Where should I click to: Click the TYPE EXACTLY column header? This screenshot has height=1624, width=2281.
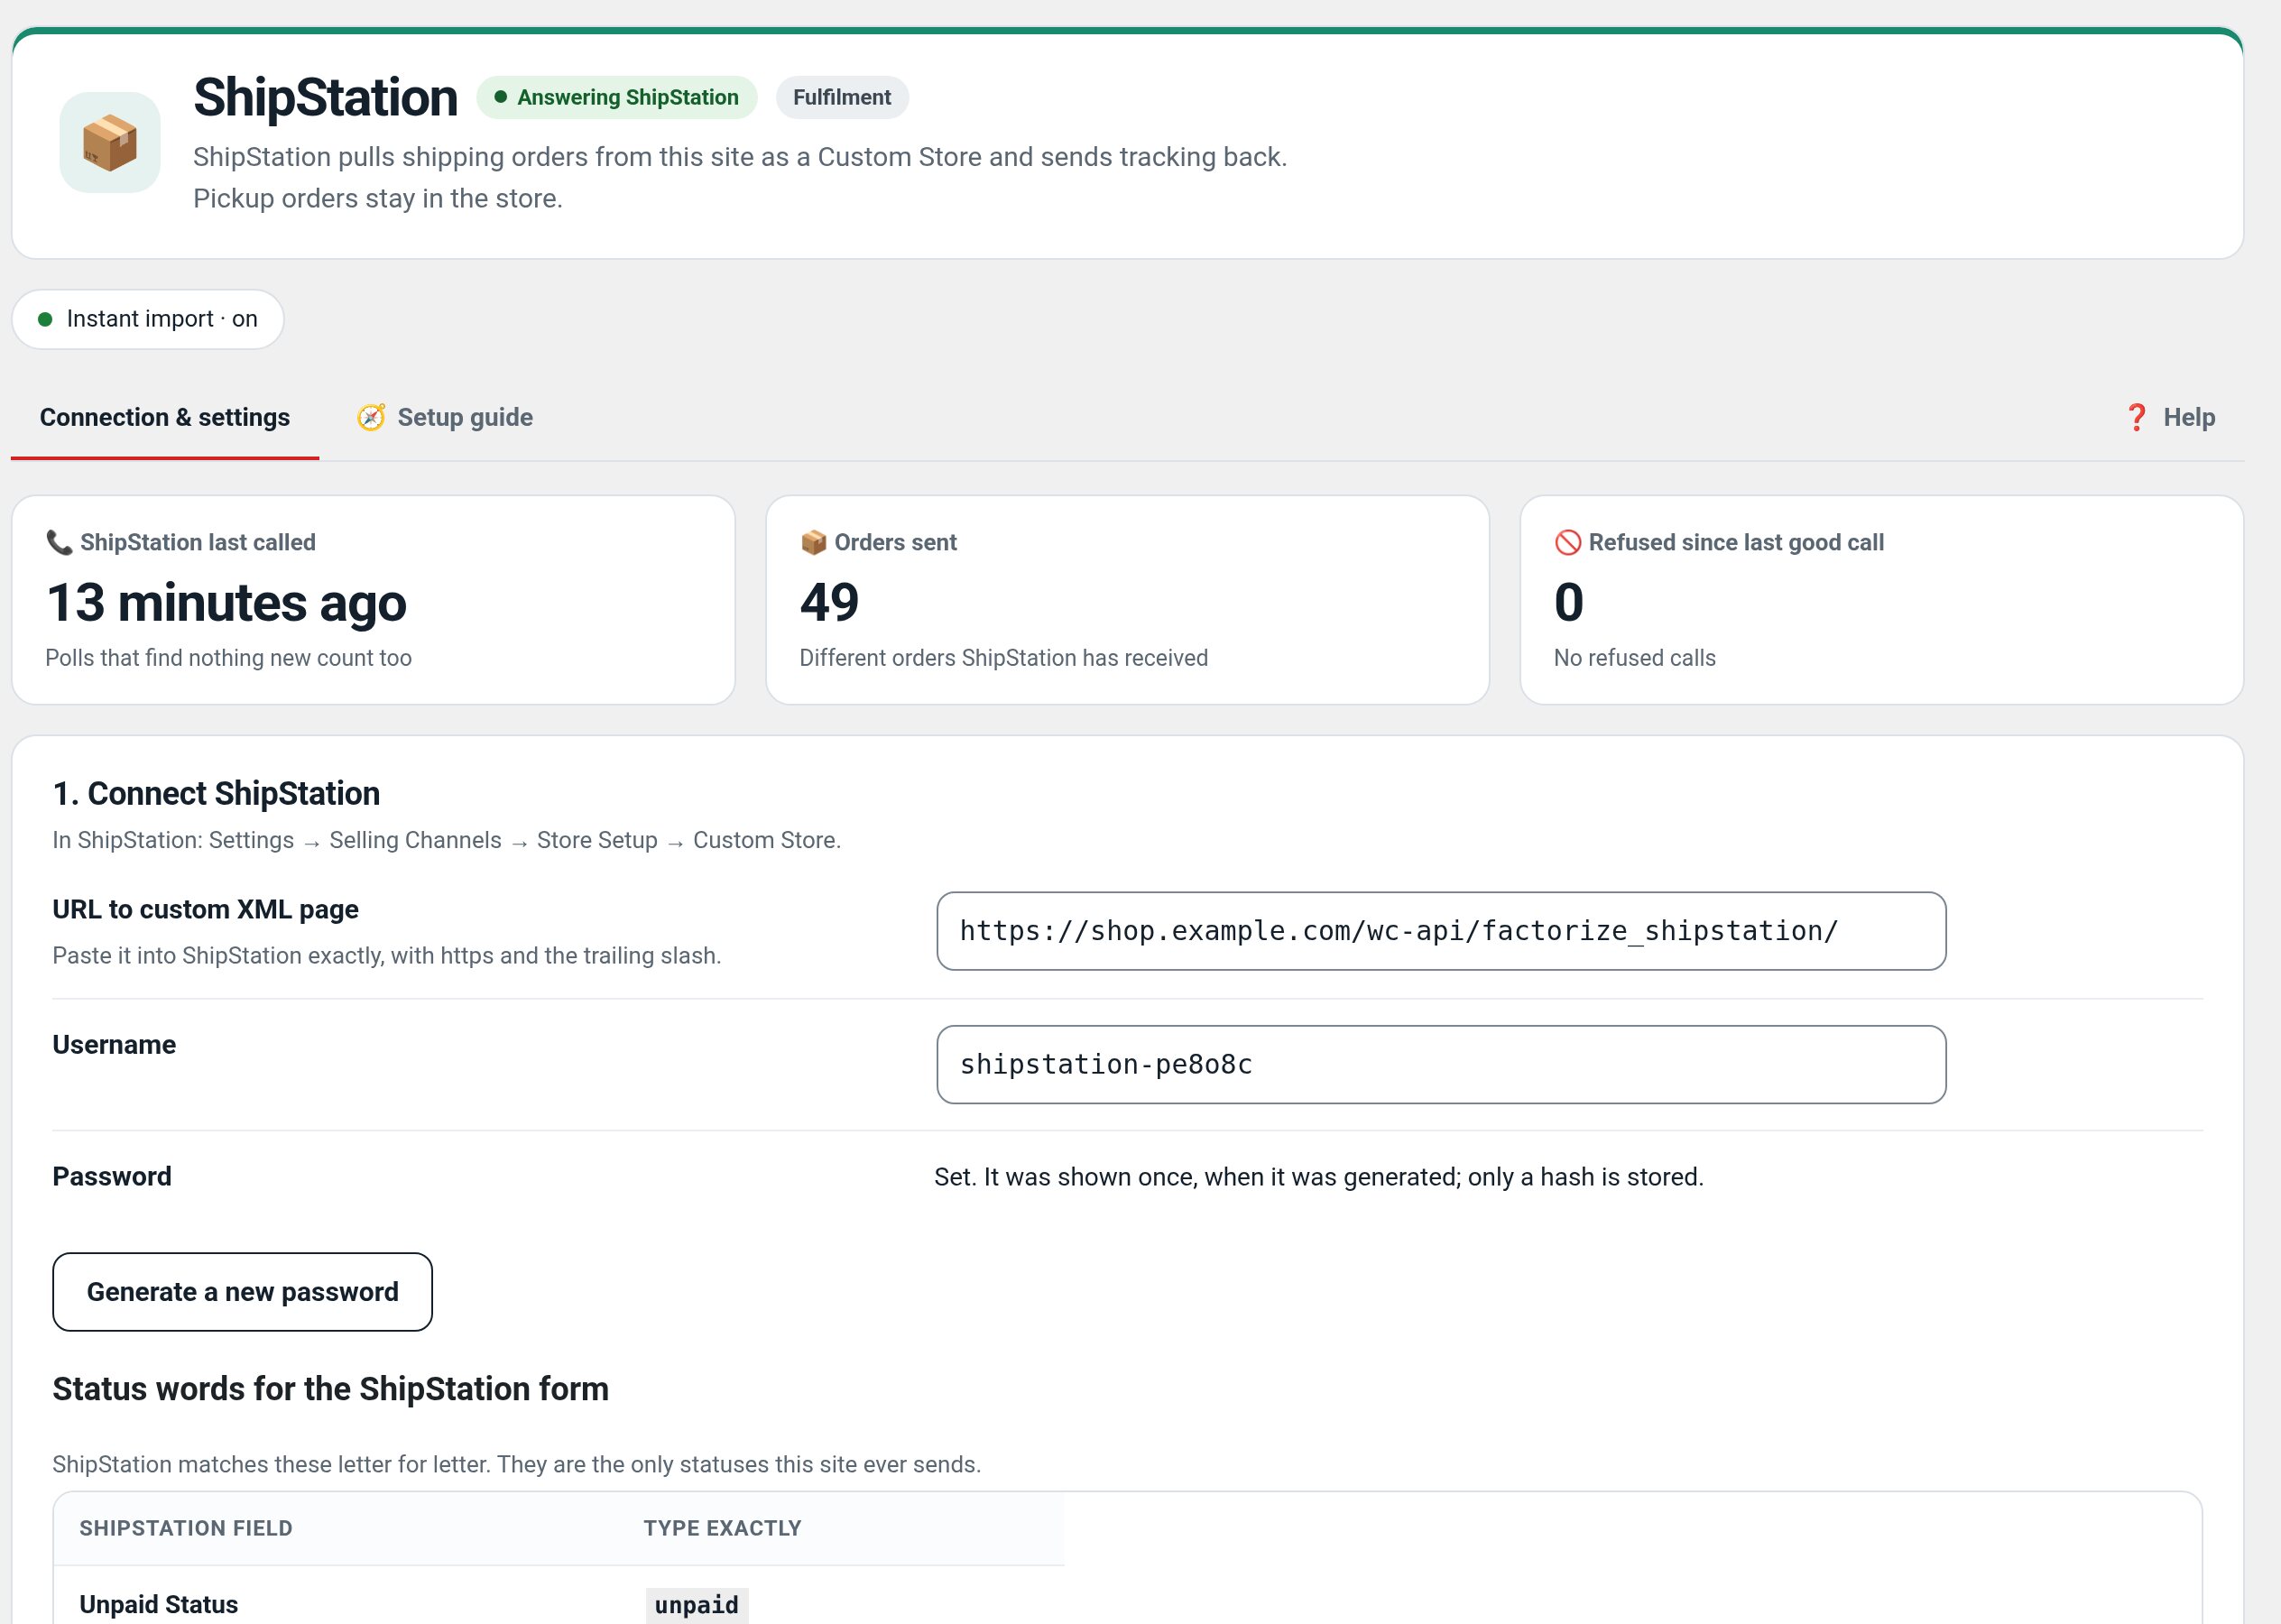(723, 1529)
